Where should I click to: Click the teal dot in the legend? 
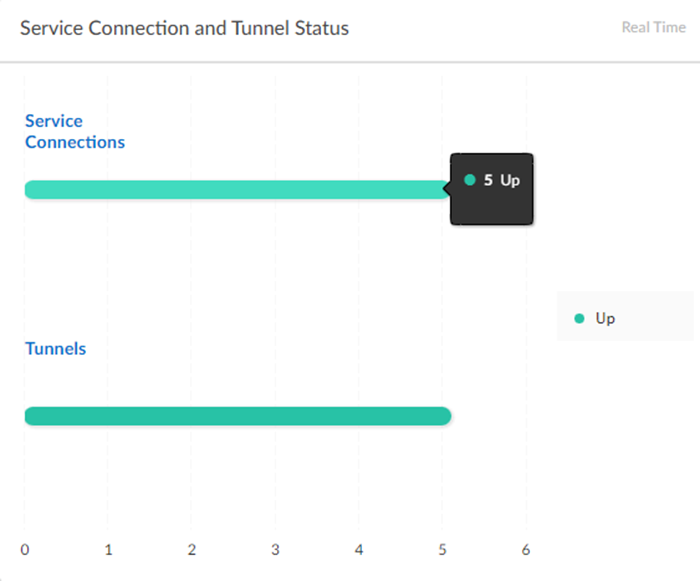coord(579,319)
